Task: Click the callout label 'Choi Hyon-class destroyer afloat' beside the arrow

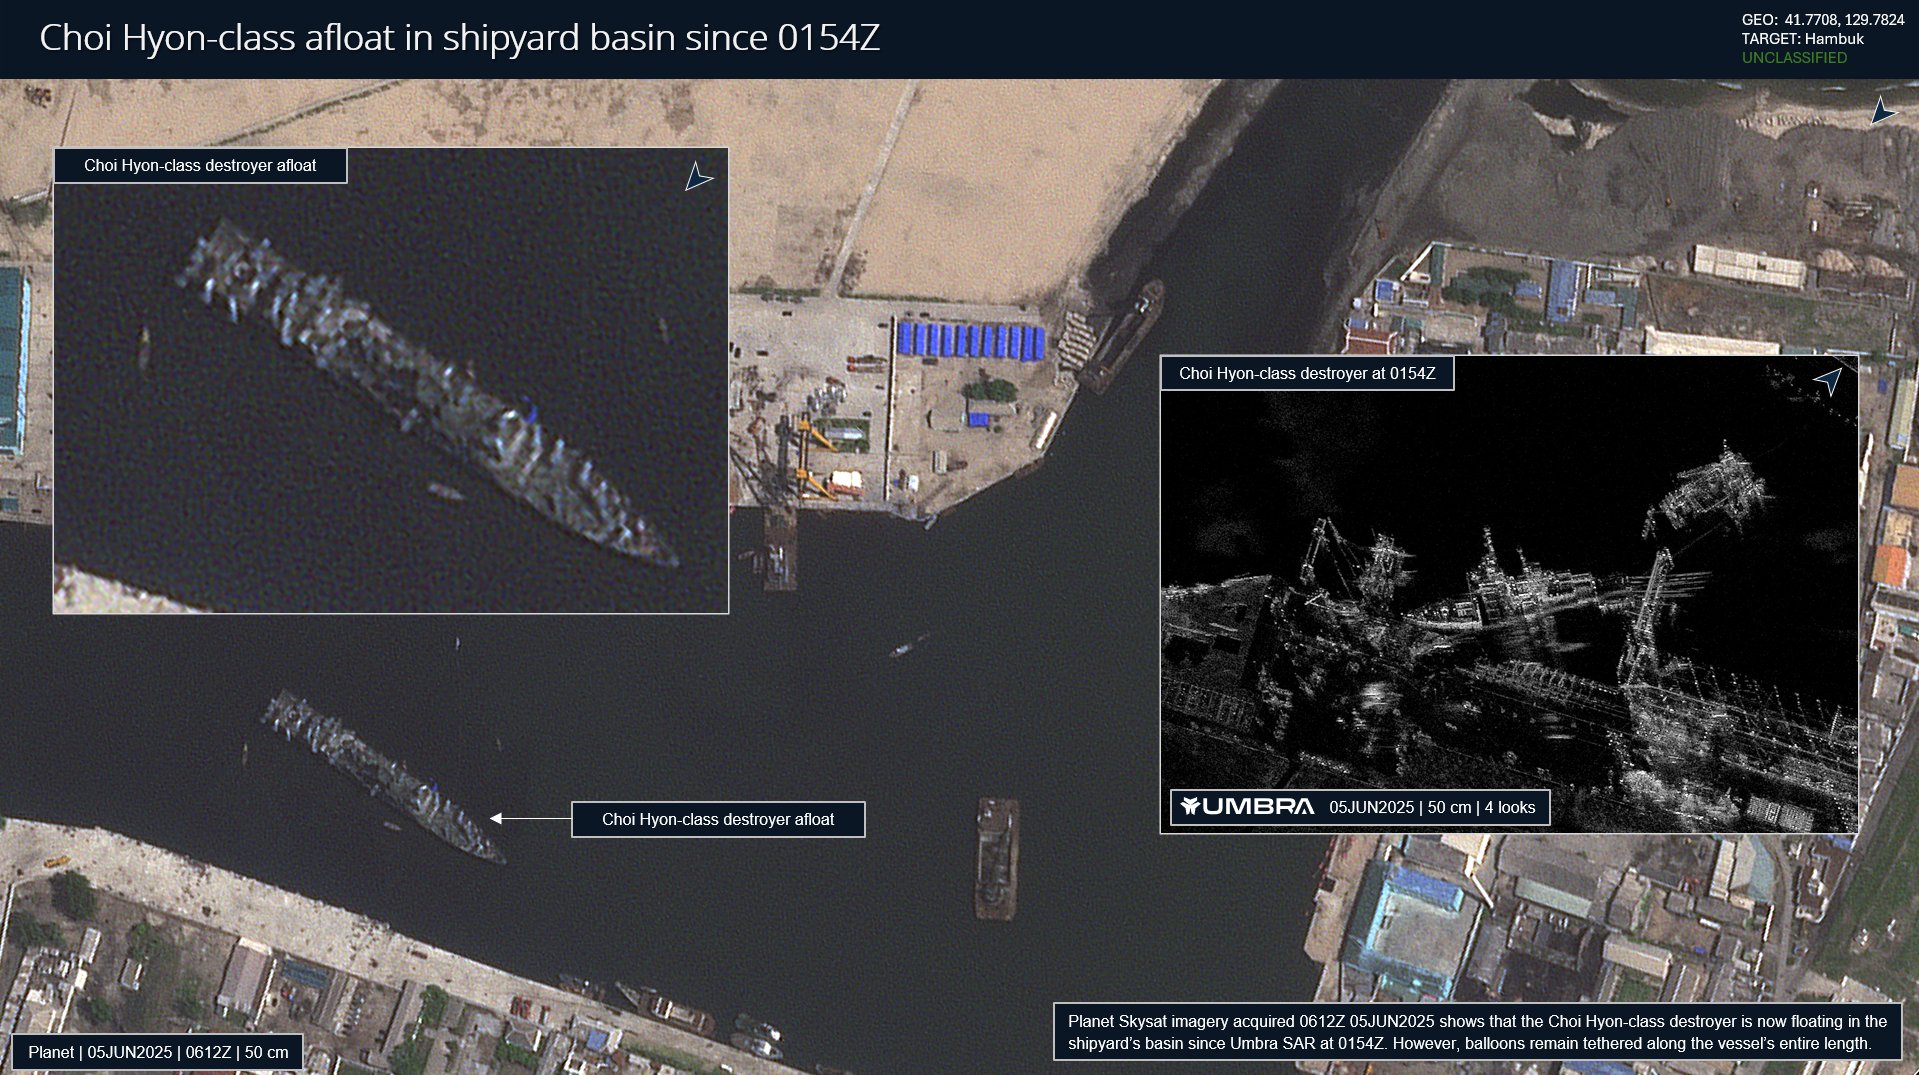Action: point(718,820)
